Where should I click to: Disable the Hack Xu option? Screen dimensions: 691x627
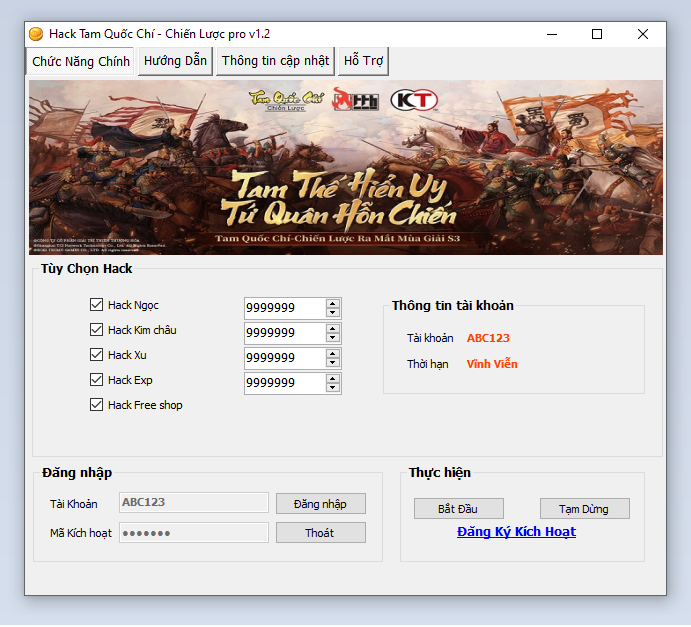click(x=97, y=355)
